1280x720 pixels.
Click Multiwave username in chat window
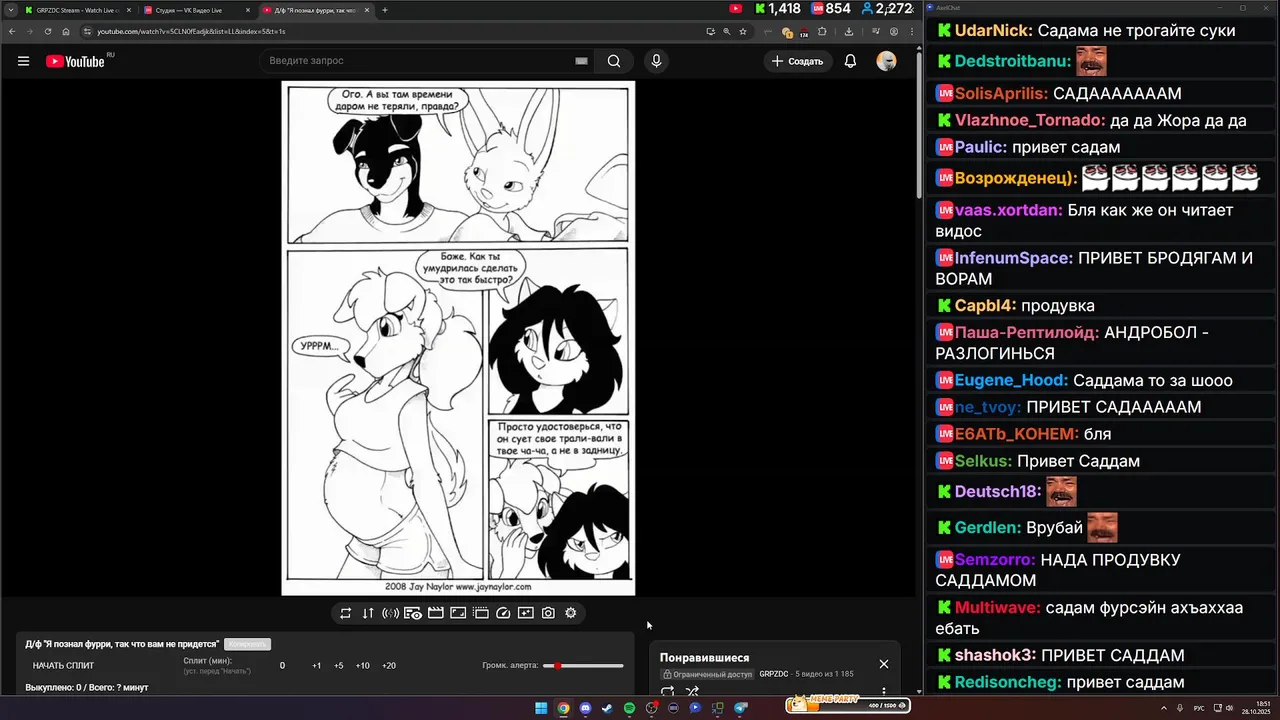point(998,608)
